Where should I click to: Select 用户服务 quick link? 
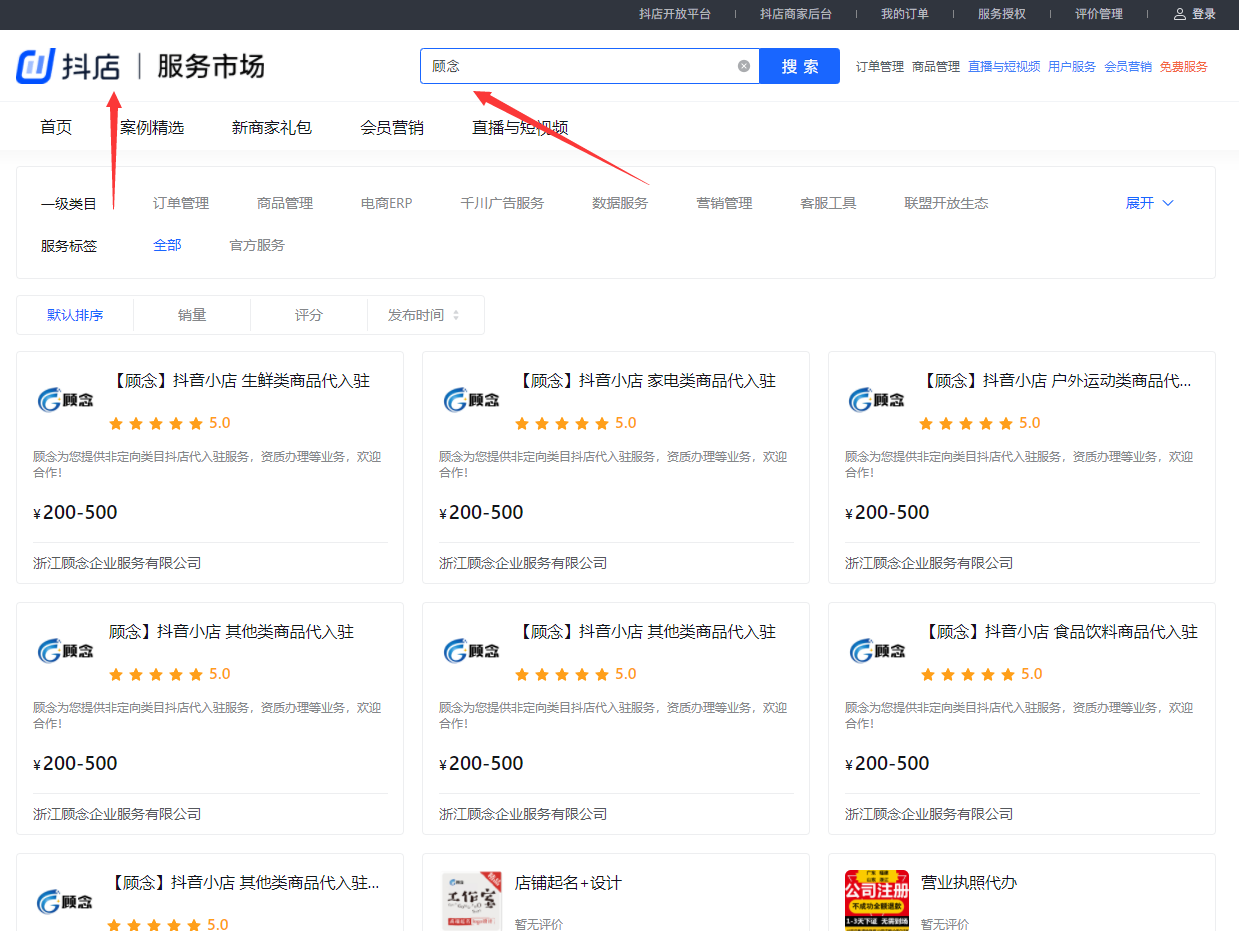(x=1072, y=67)
